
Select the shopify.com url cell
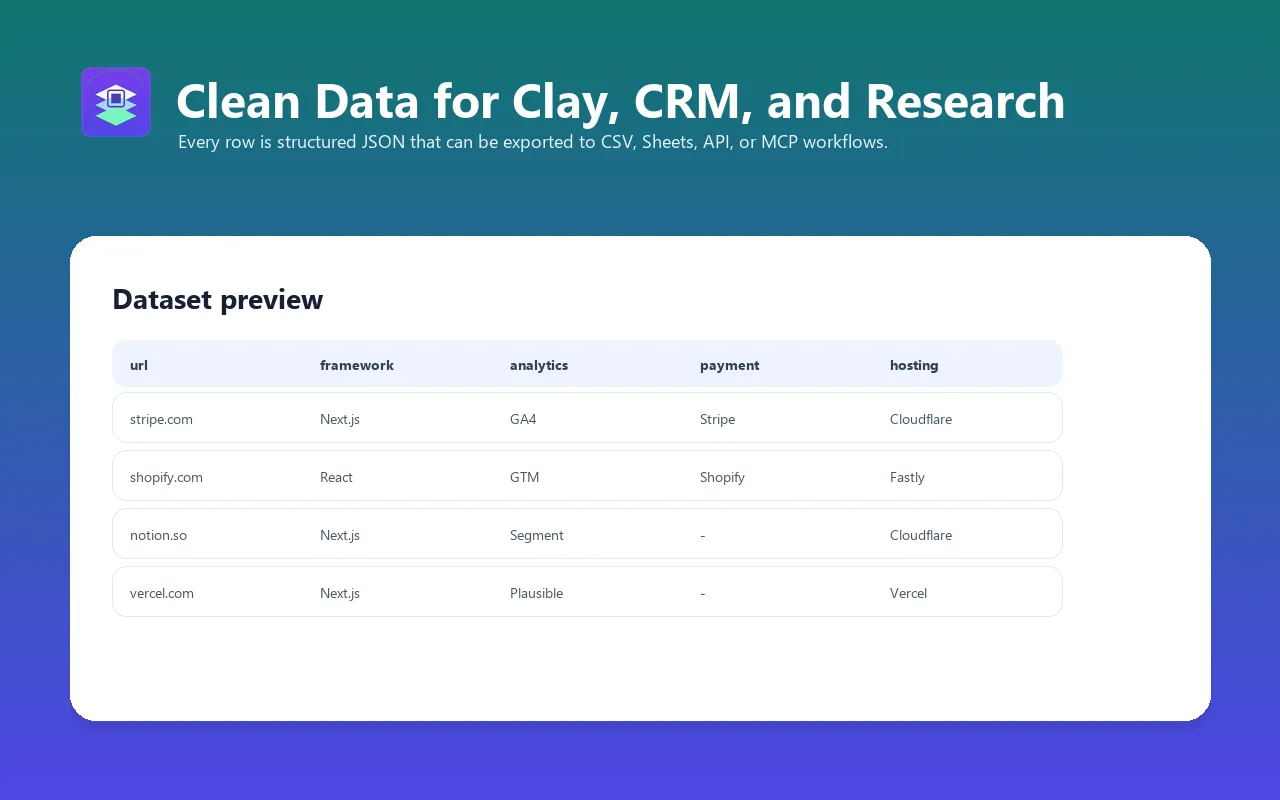coord(166,477)
